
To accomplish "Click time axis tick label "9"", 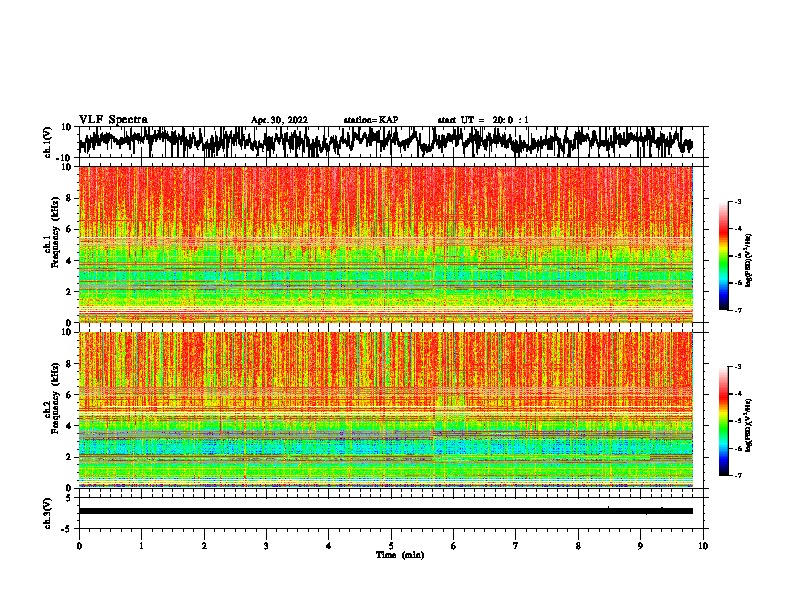I will coord(640,546).
